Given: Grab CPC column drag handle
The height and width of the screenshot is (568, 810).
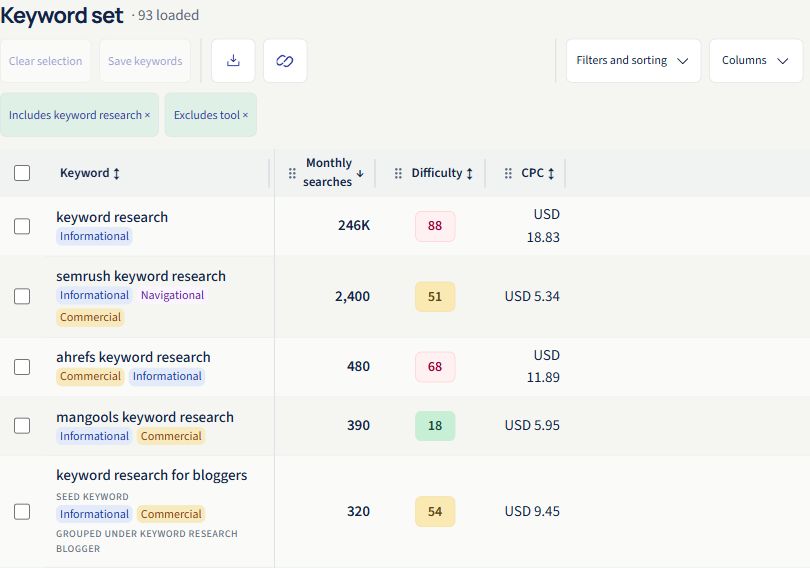Looking at the screenshot, I should click(x=508, y=173).
